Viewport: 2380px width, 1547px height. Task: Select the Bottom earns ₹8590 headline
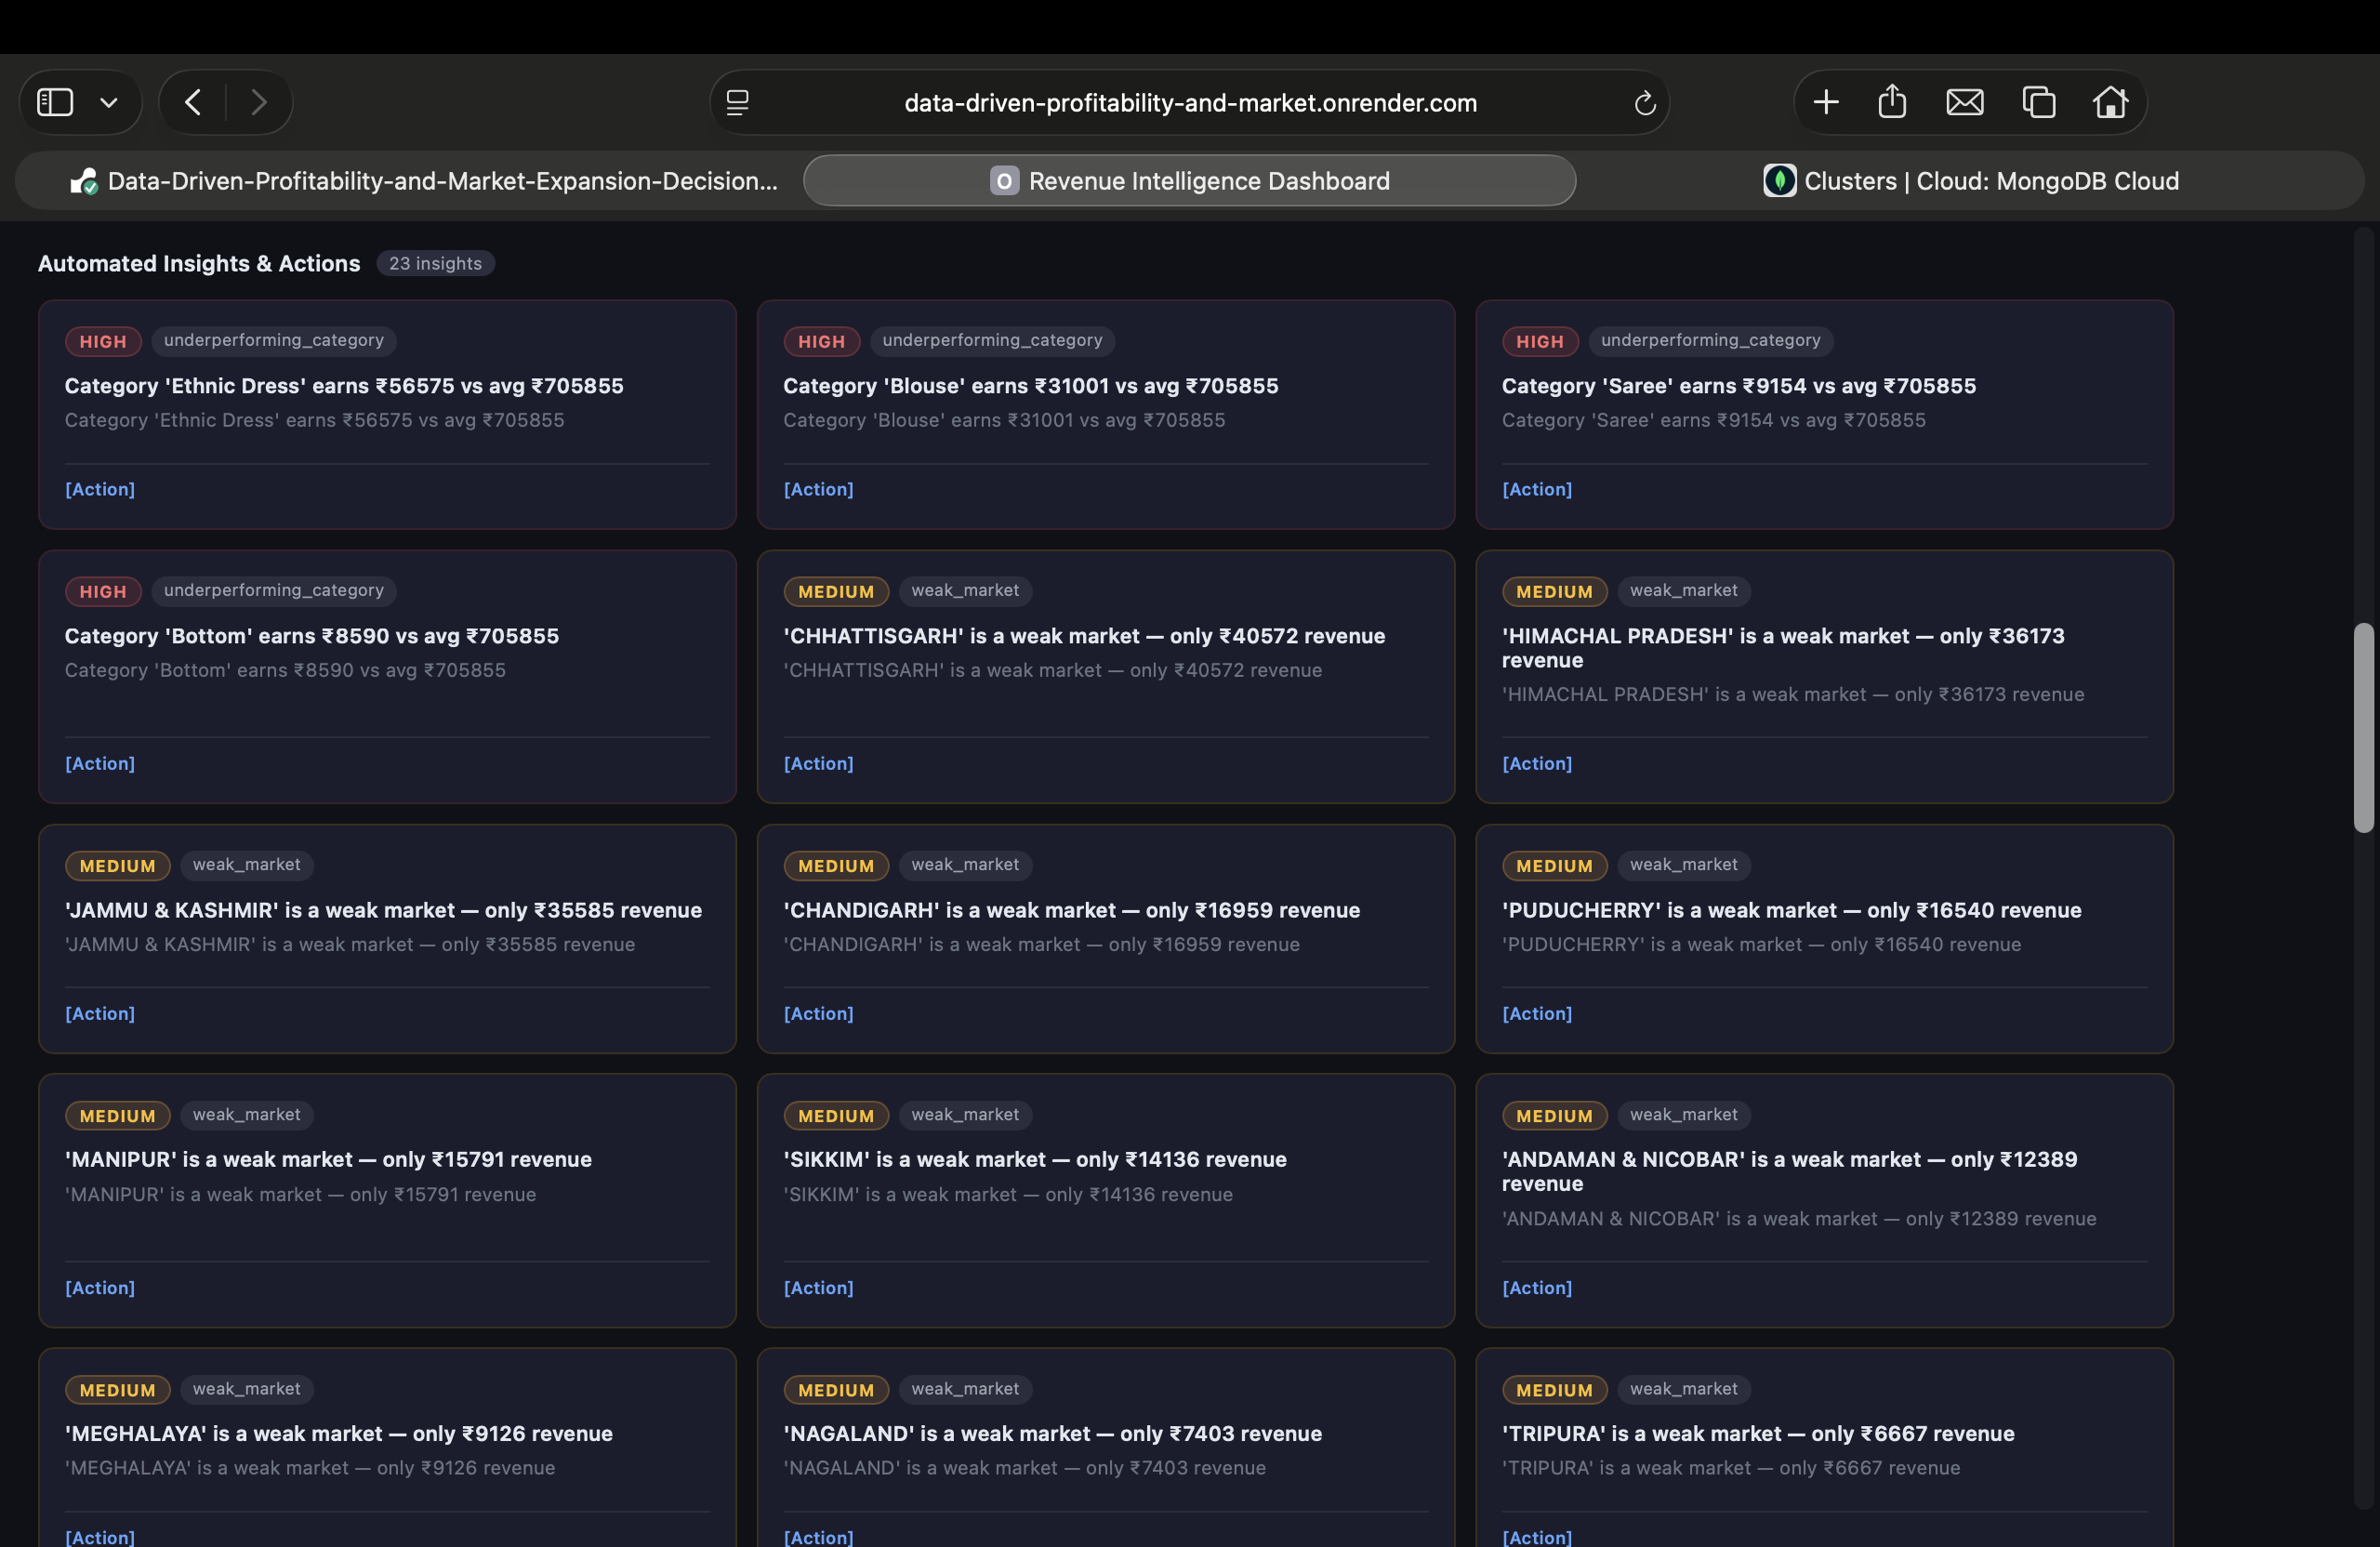(312, 636)
